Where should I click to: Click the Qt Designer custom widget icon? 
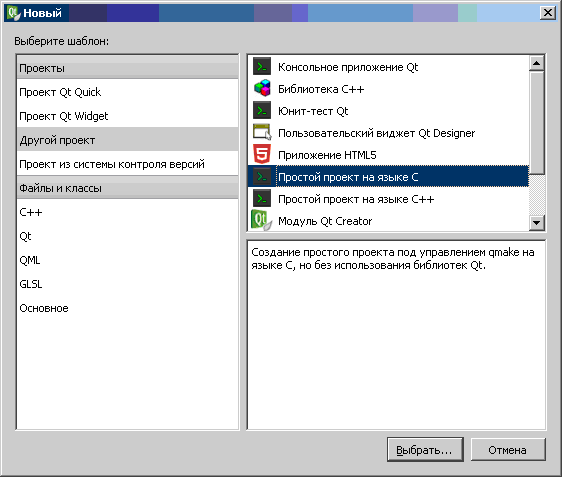pyautogui.click(x=262, y=132)
